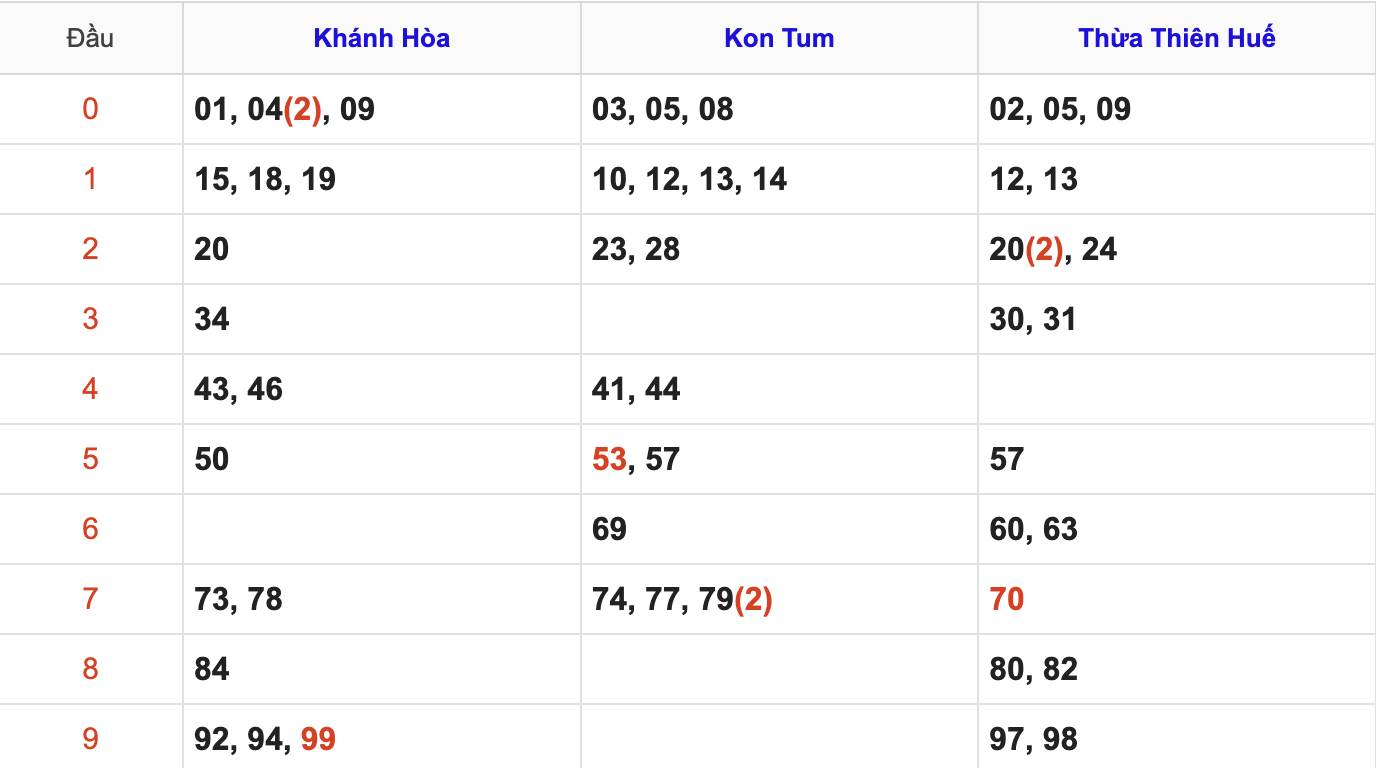Screen dimensions: 1376x768
Task: Click the Thừa Thiên Huế cell with 97, 98
Action: point(1177,737)
